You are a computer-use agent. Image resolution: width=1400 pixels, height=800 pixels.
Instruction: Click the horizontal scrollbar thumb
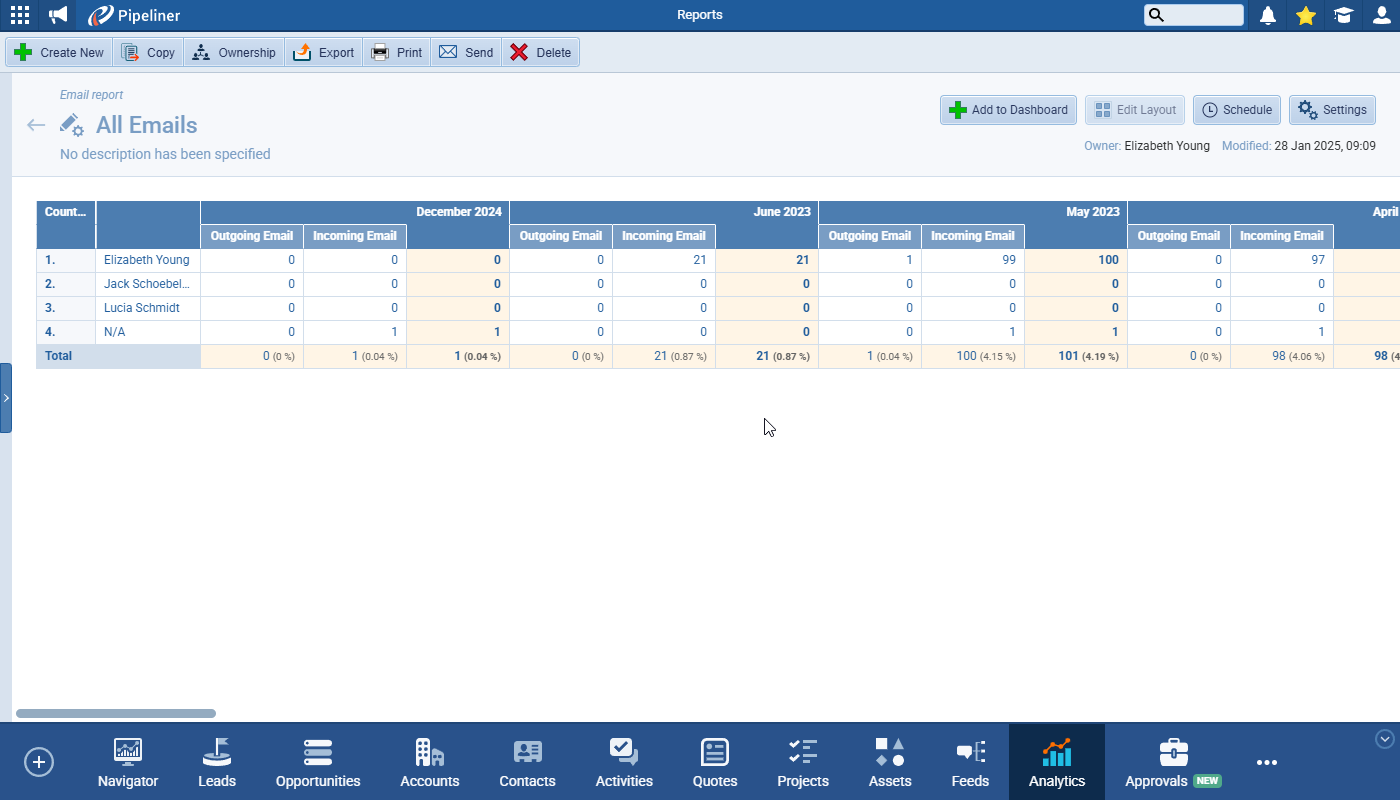click(x=116, y=713)
